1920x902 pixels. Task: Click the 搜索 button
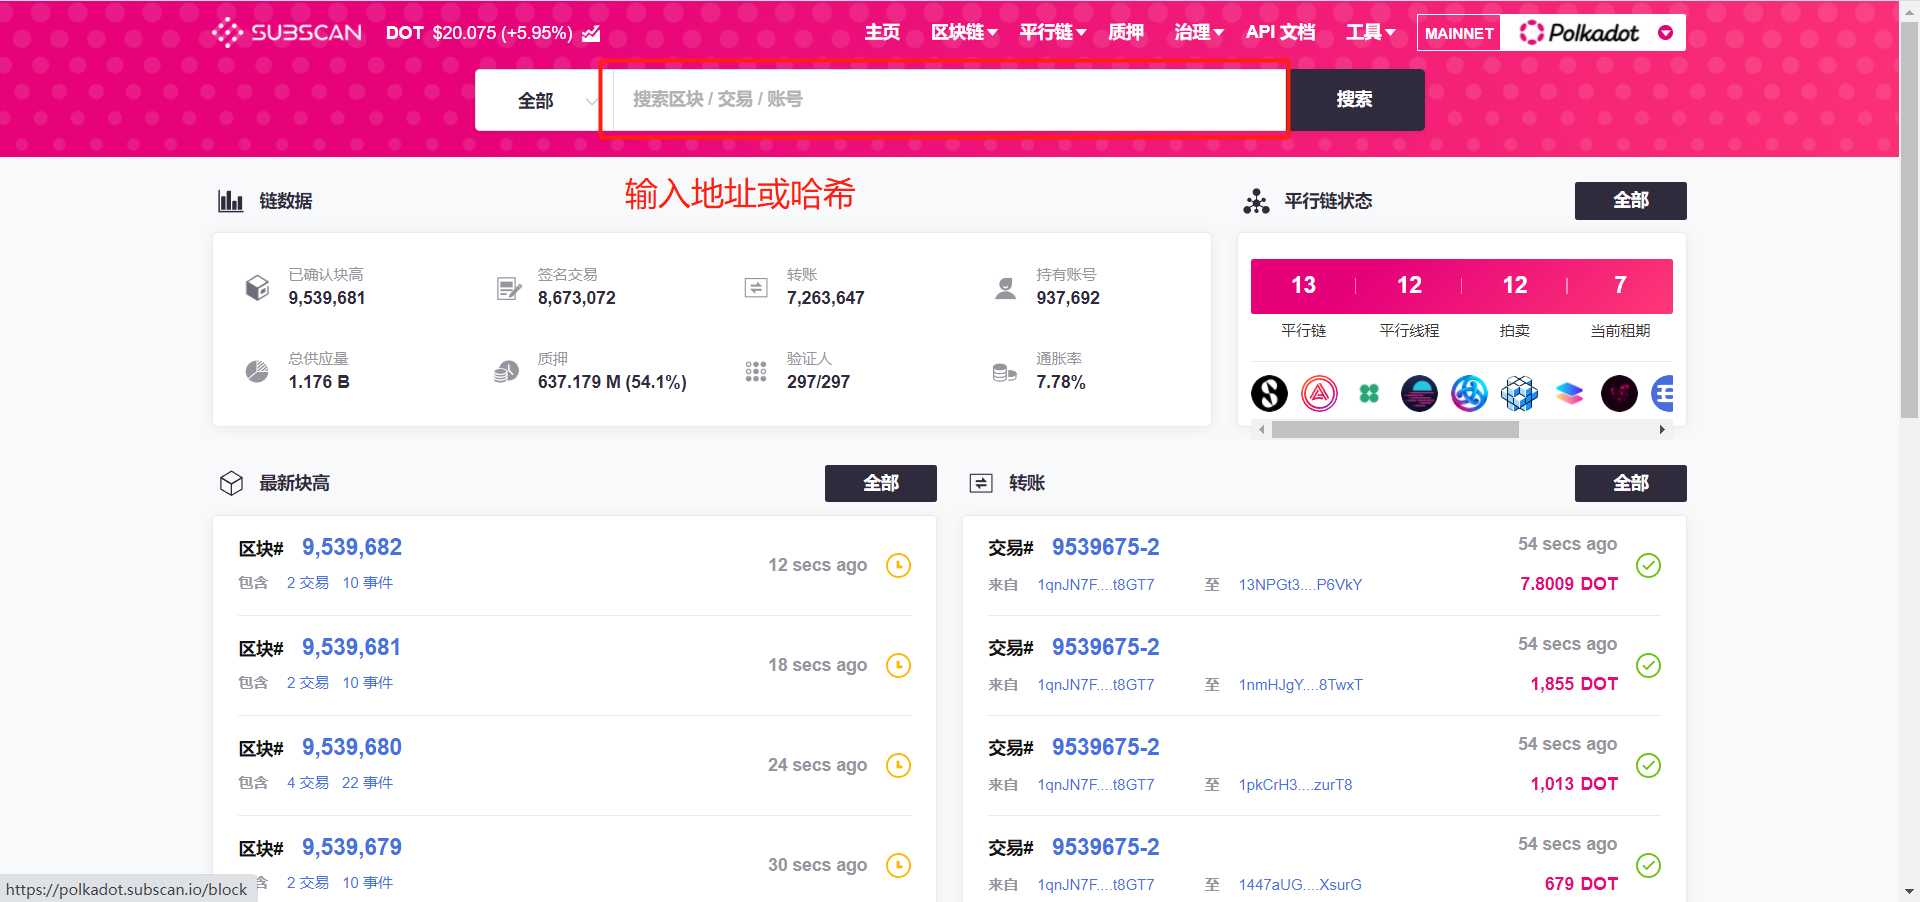tap(1357, 100)
